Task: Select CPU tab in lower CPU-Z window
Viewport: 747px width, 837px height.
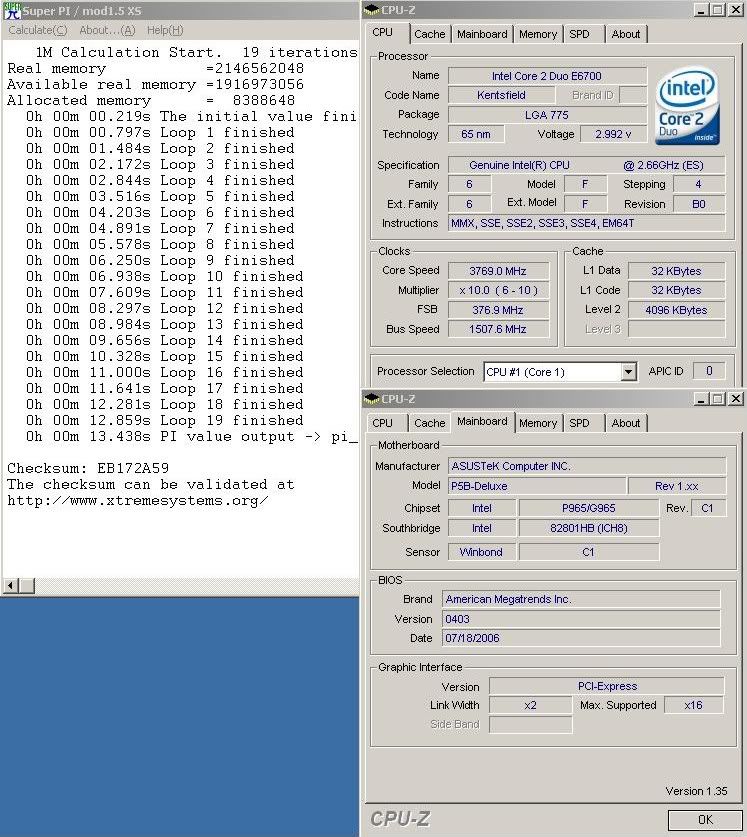Action: pos(382,423)
